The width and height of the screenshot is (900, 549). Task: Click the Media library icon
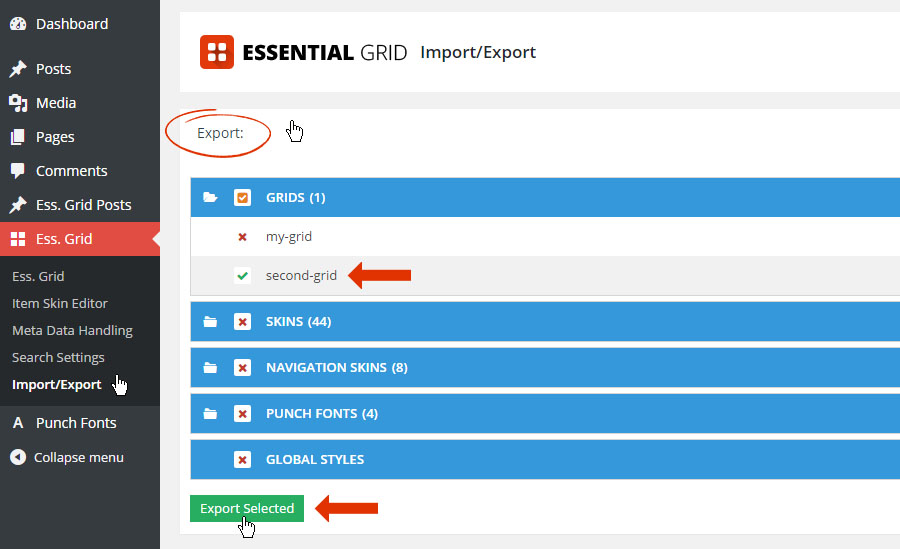18,103
